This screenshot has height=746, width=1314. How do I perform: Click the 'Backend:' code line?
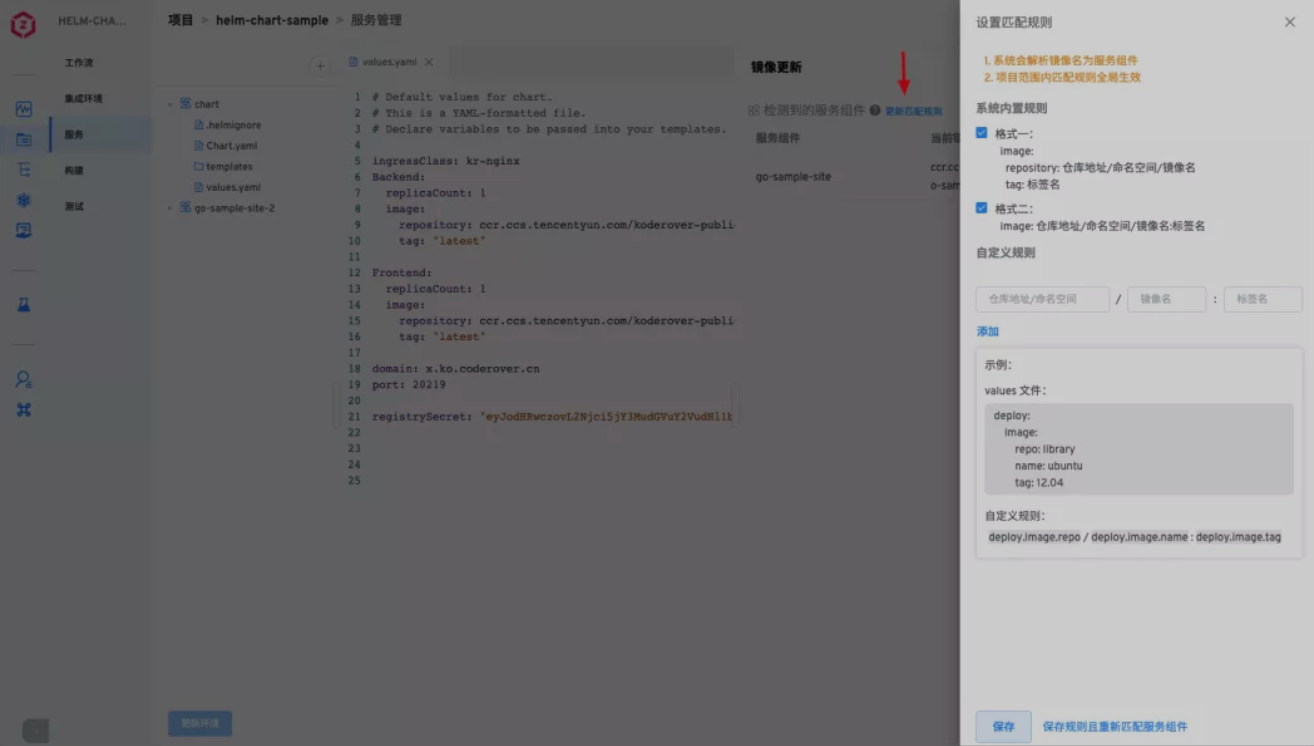(399, 177)
